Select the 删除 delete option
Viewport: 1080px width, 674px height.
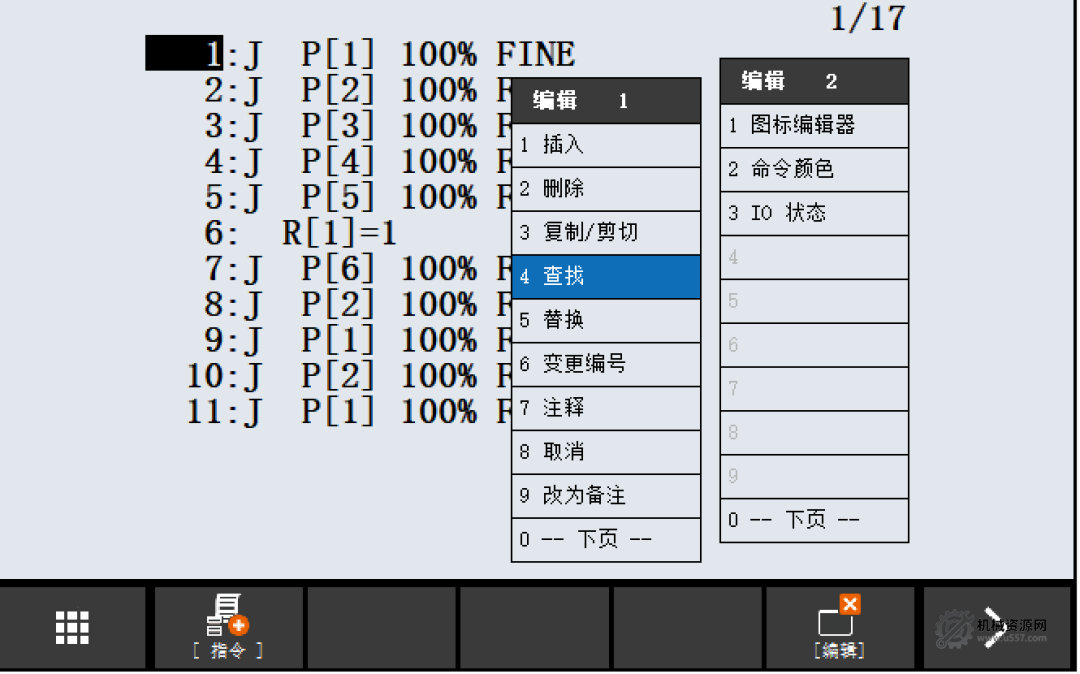pos(605,189)
